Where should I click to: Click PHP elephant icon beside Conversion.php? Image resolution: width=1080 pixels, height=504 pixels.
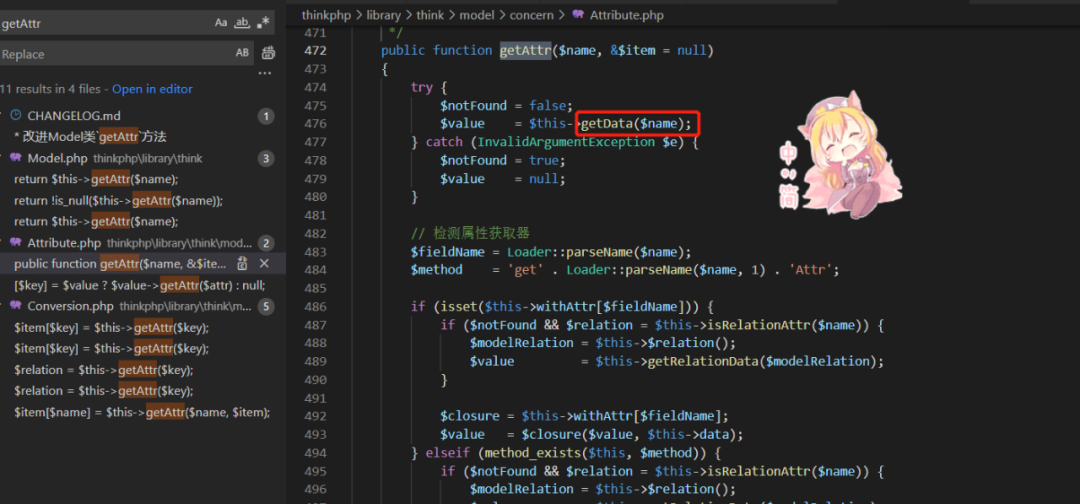pyautogui.click(x=16, y=305)
